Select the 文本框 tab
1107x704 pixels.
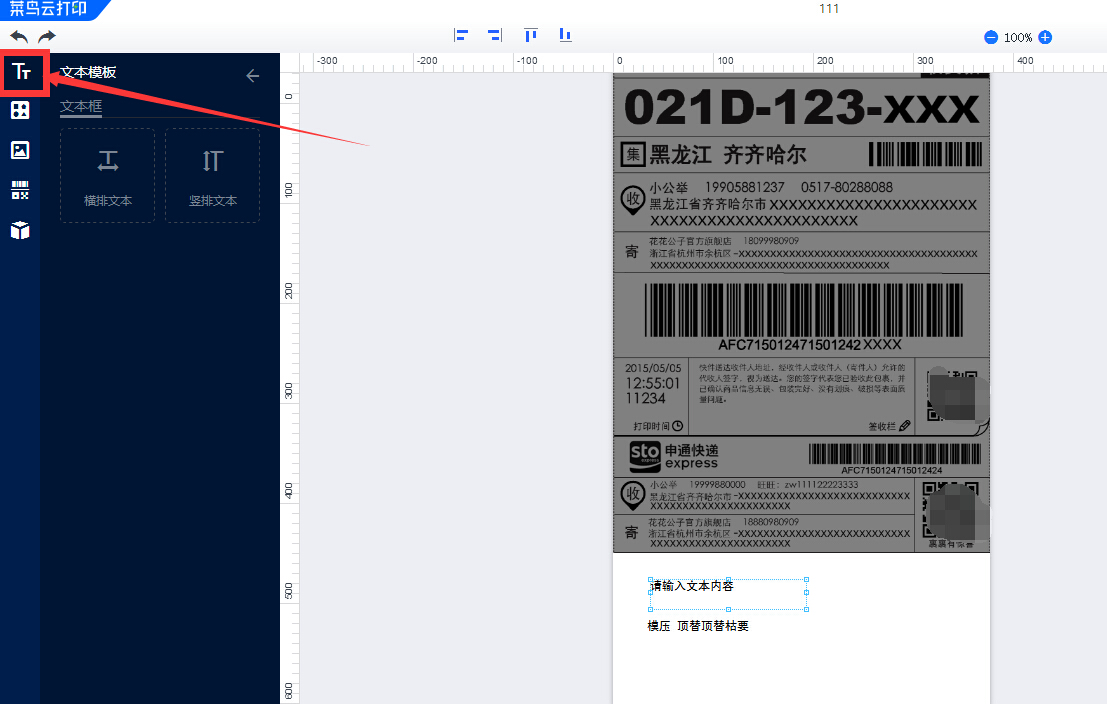click(81, 106)
